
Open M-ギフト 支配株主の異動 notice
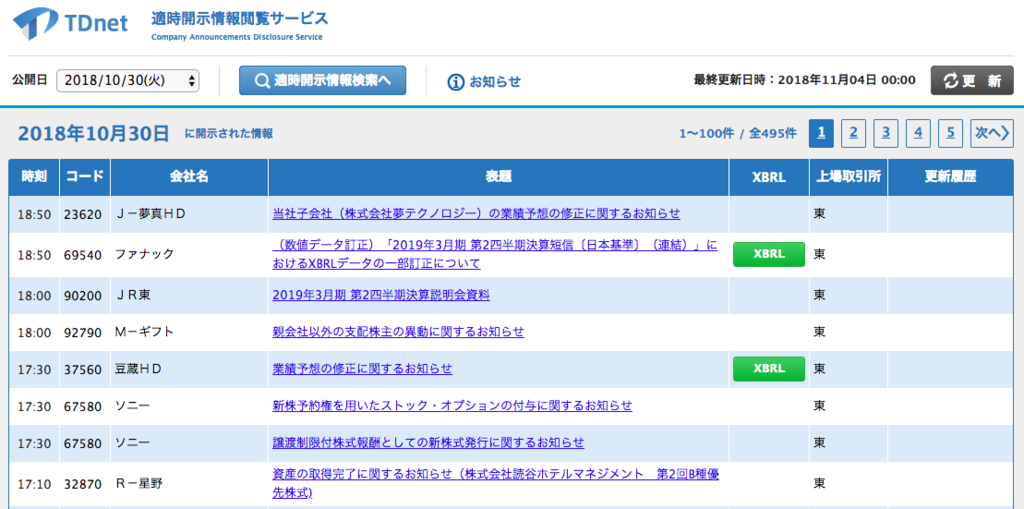pyautogui.click(x=398, y=332)
